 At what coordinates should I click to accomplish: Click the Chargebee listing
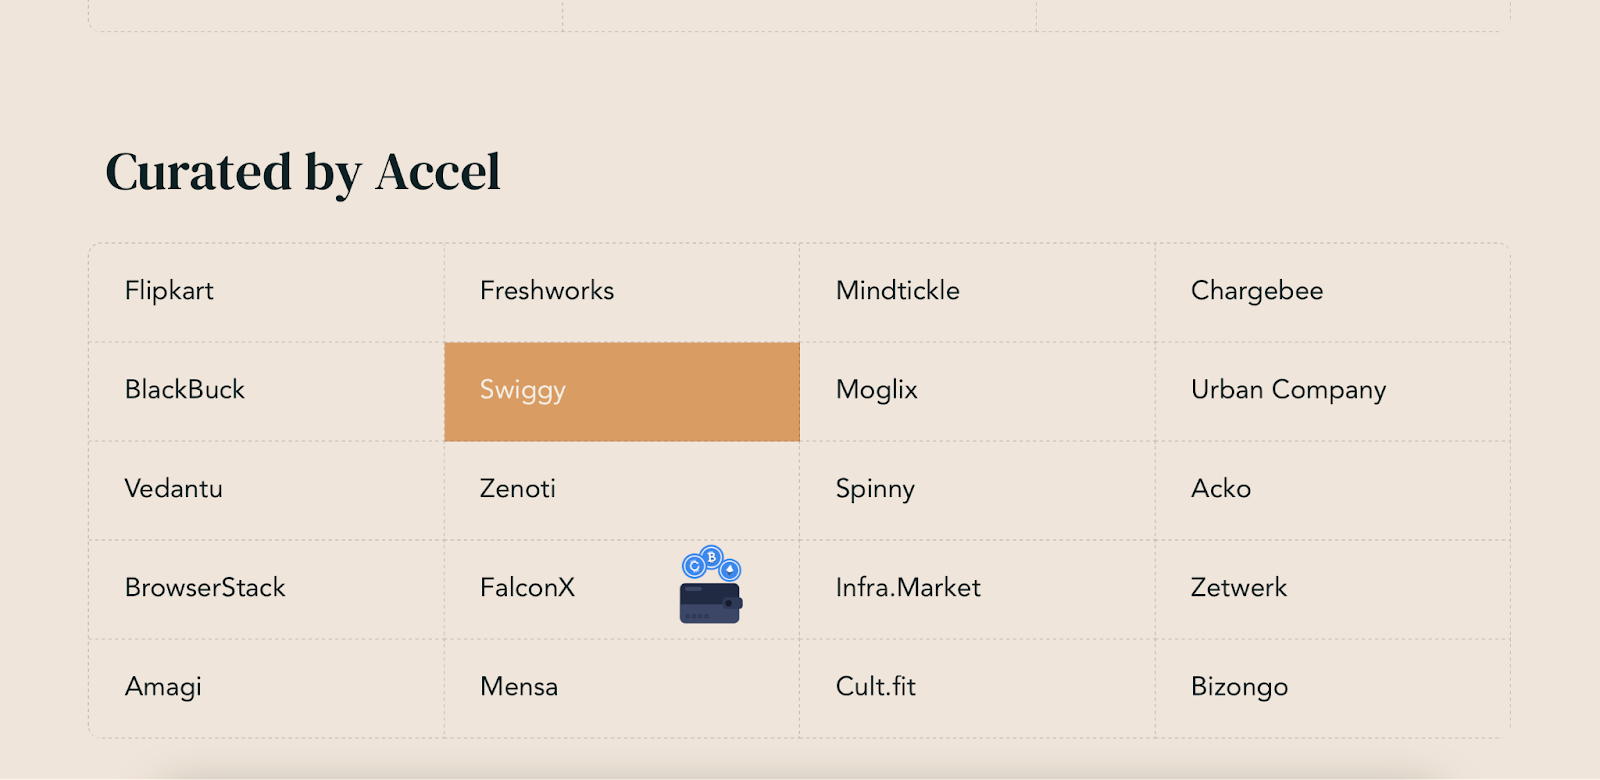tap(1333, 292)
